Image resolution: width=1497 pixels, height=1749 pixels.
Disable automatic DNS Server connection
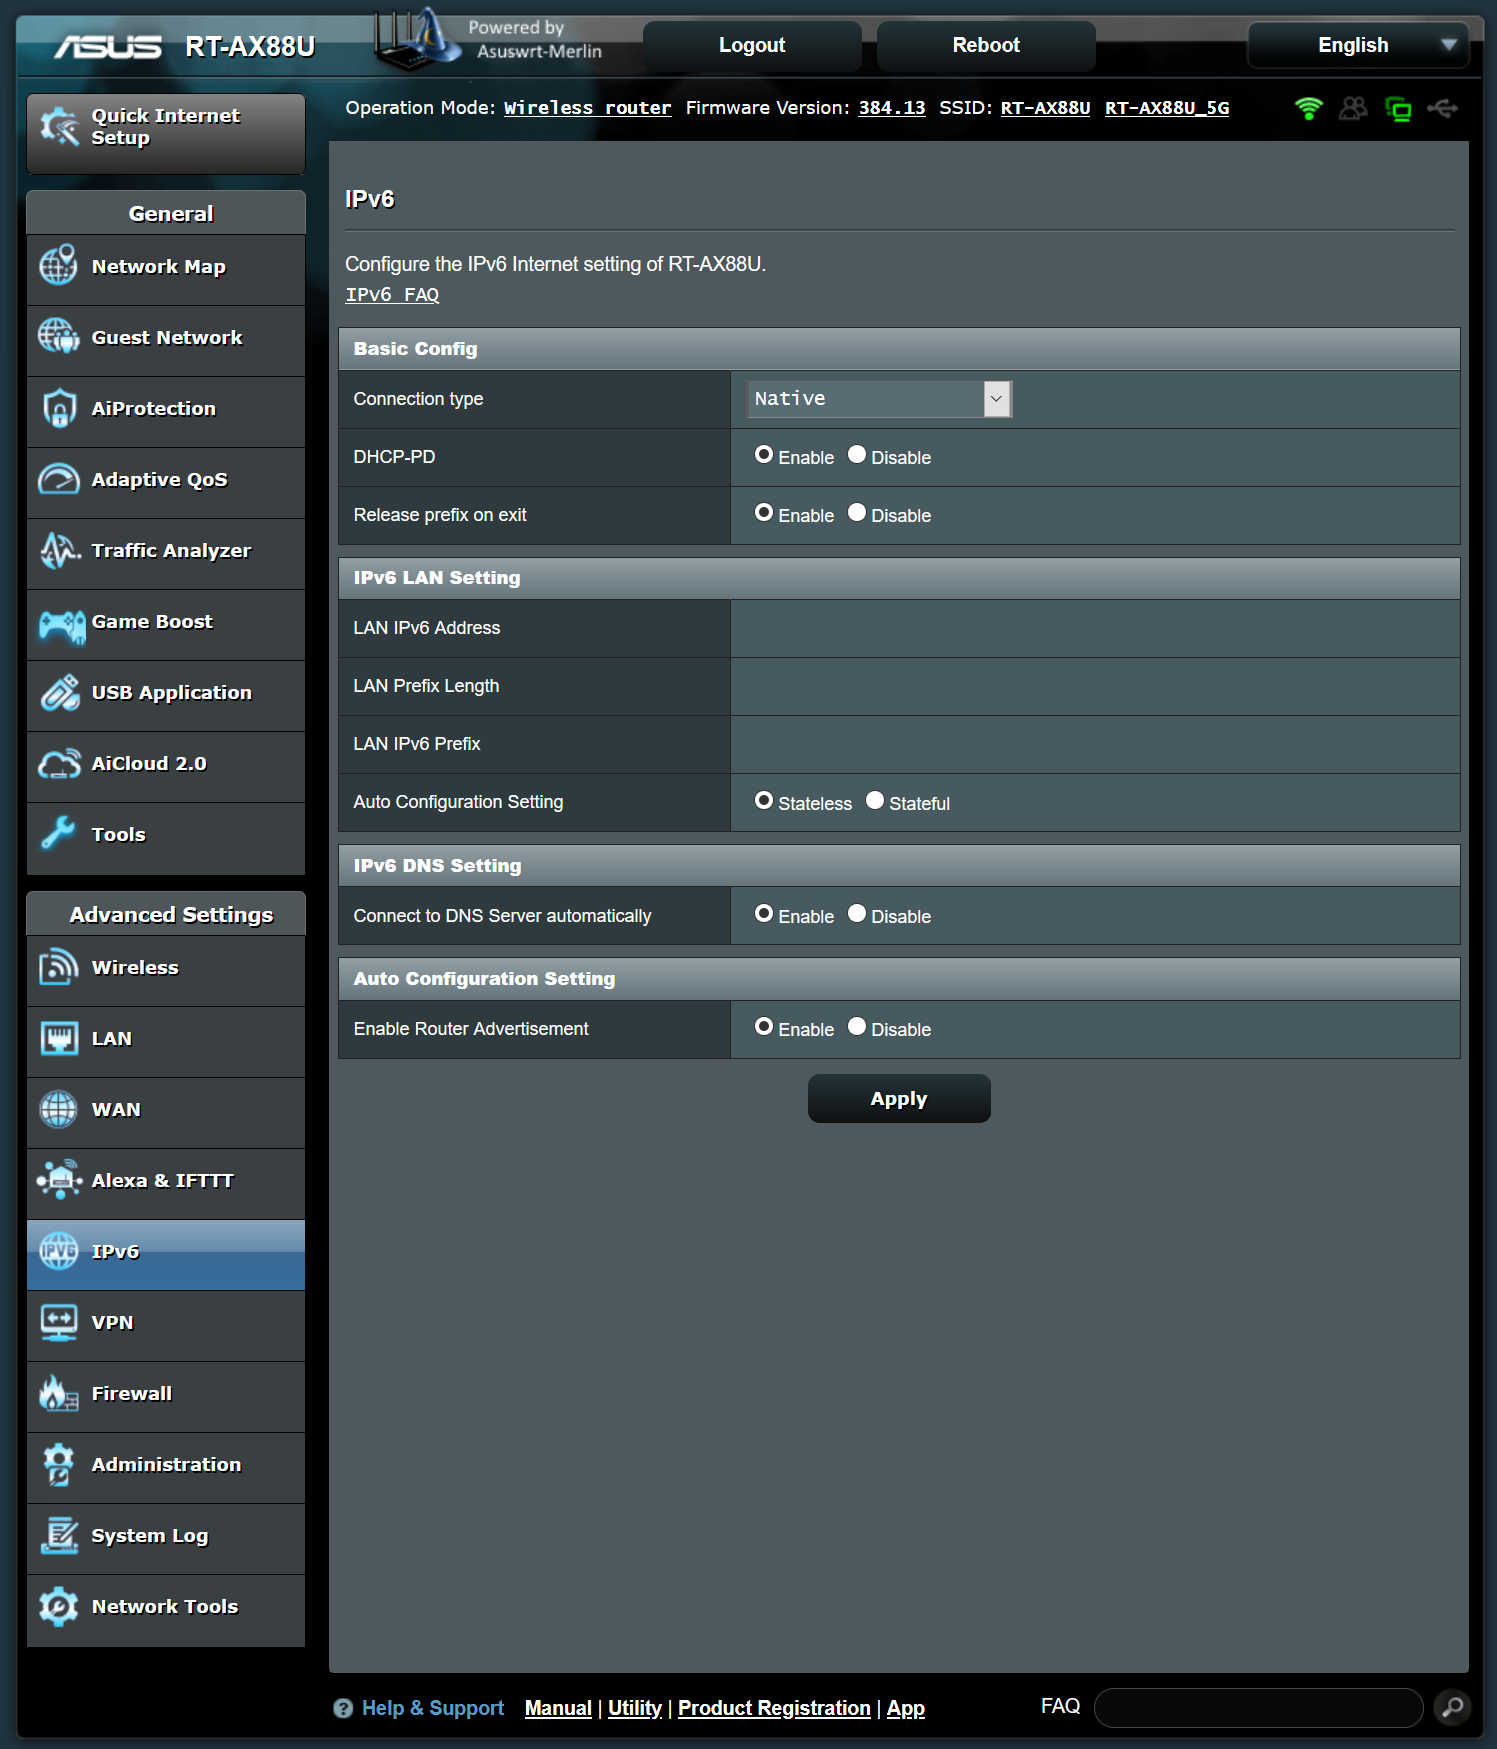click(x=857, y=914)
